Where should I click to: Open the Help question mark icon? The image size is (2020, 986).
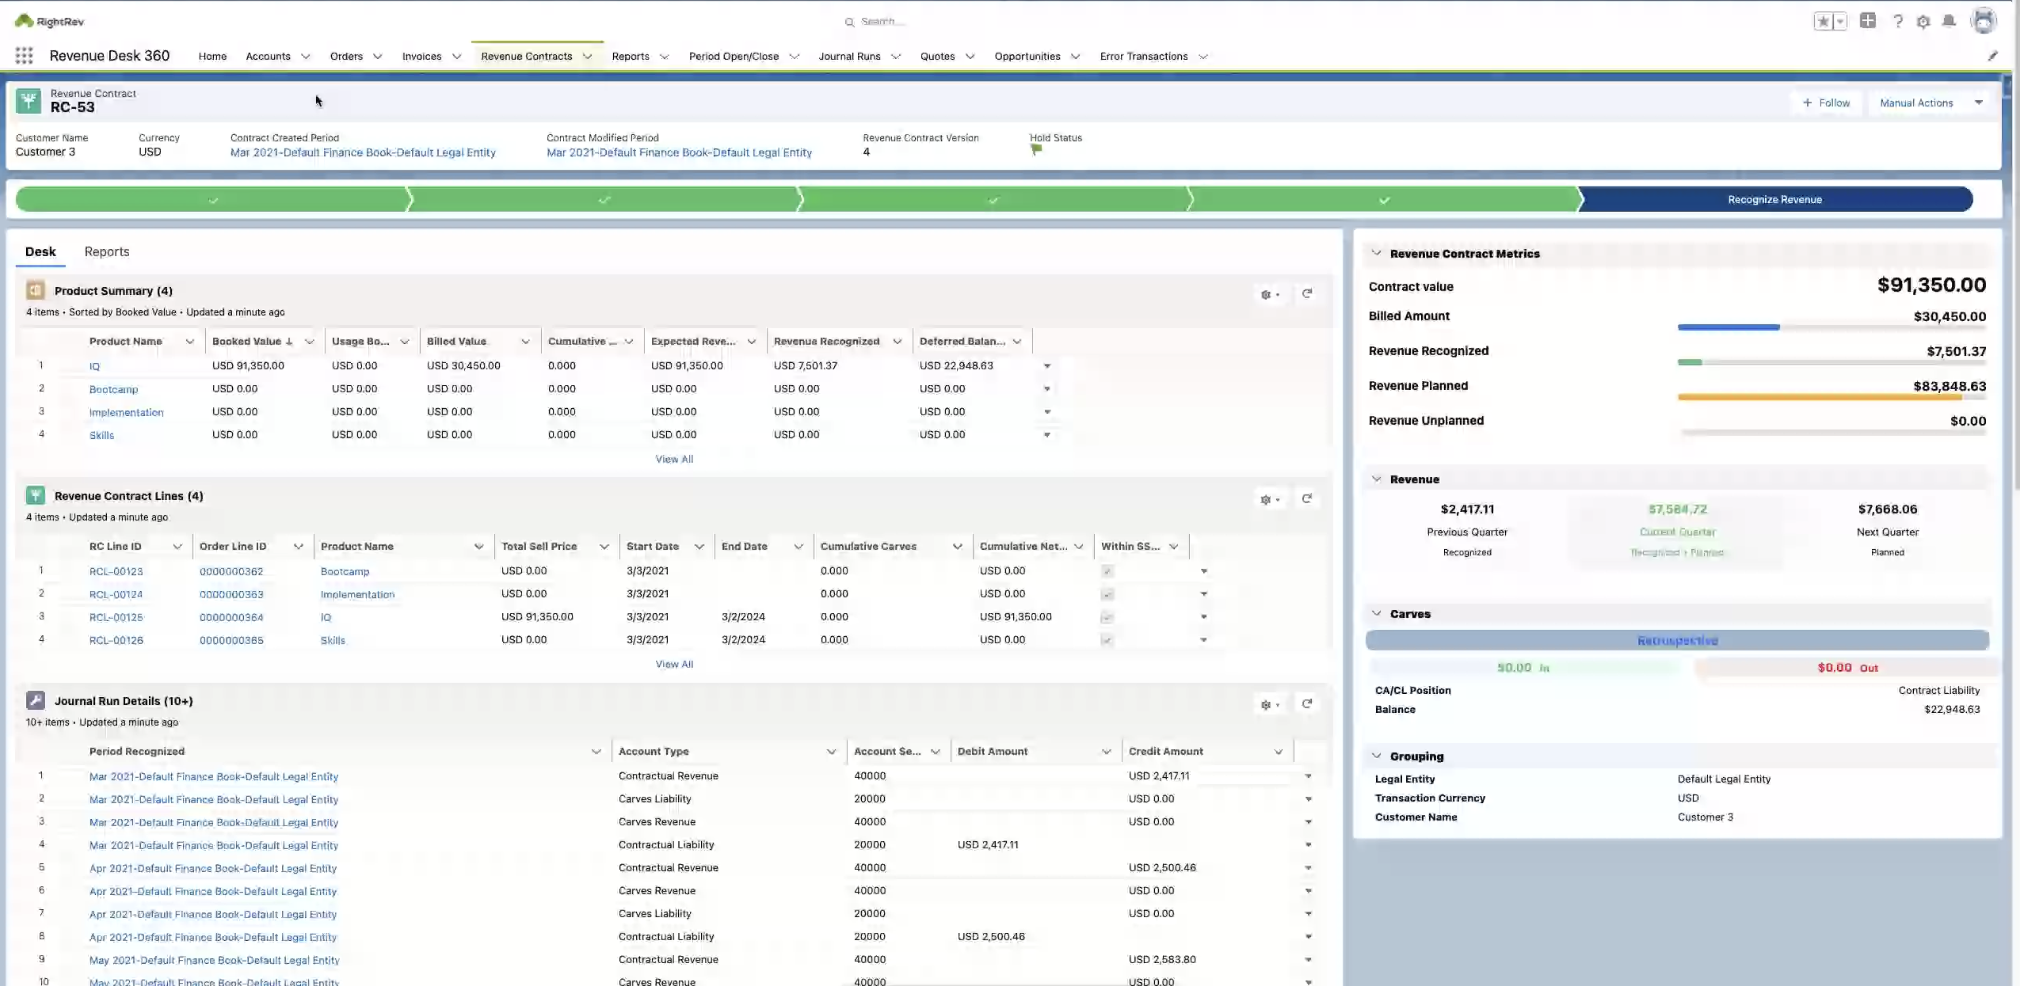1896,20
